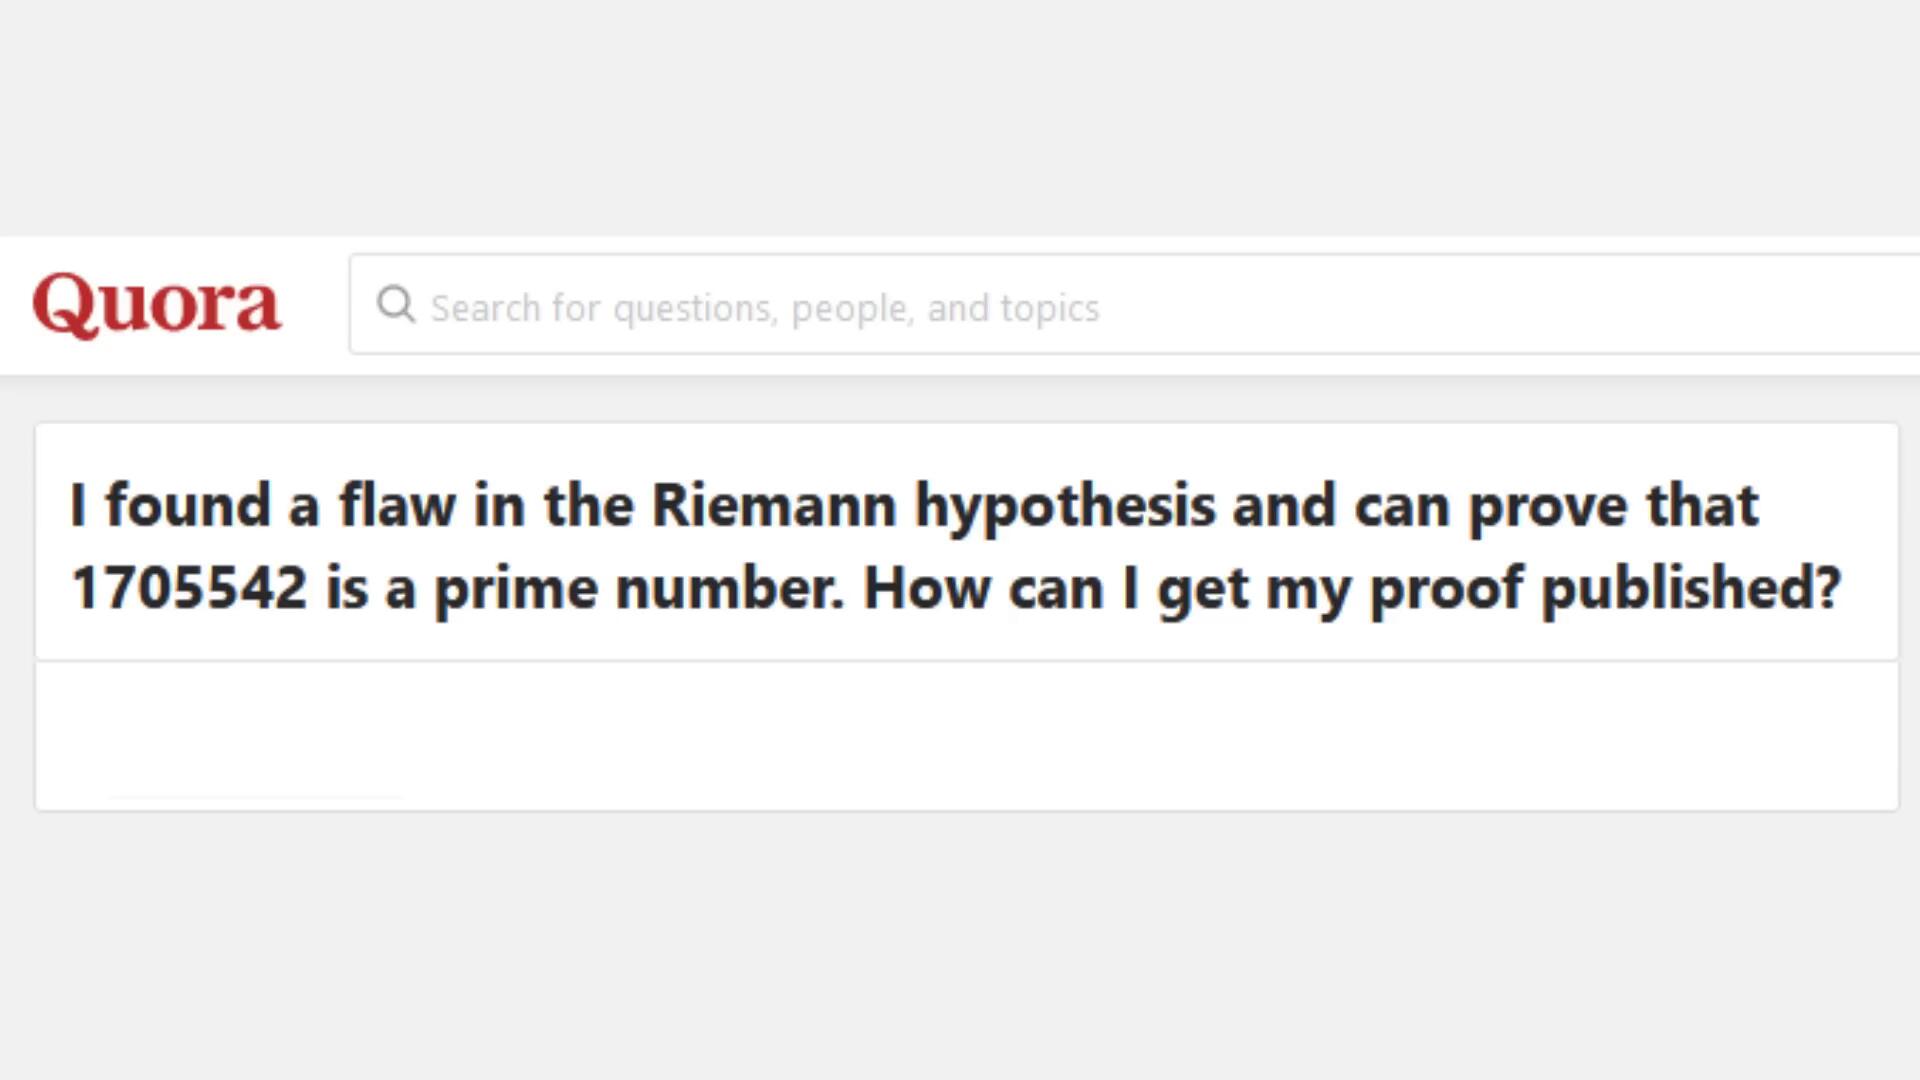The height and width of the screenshot is (1080, 1920).
Task: Click the Quora logo
Action: pyautogui.click(x=156, y=304)
